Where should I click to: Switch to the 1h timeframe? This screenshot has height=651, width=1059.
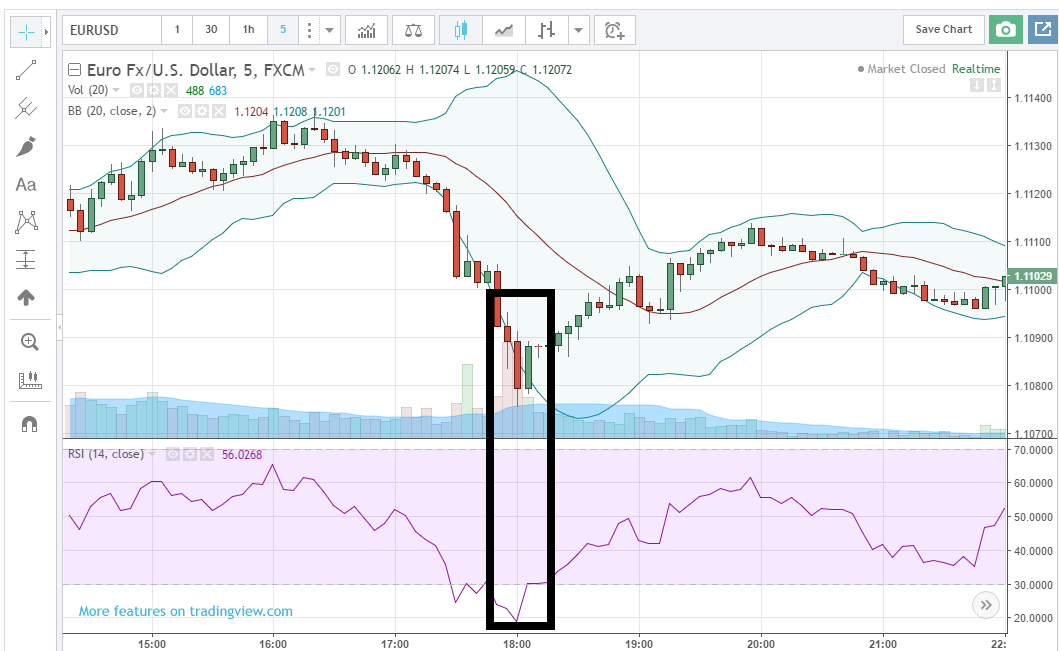[248, 30]
